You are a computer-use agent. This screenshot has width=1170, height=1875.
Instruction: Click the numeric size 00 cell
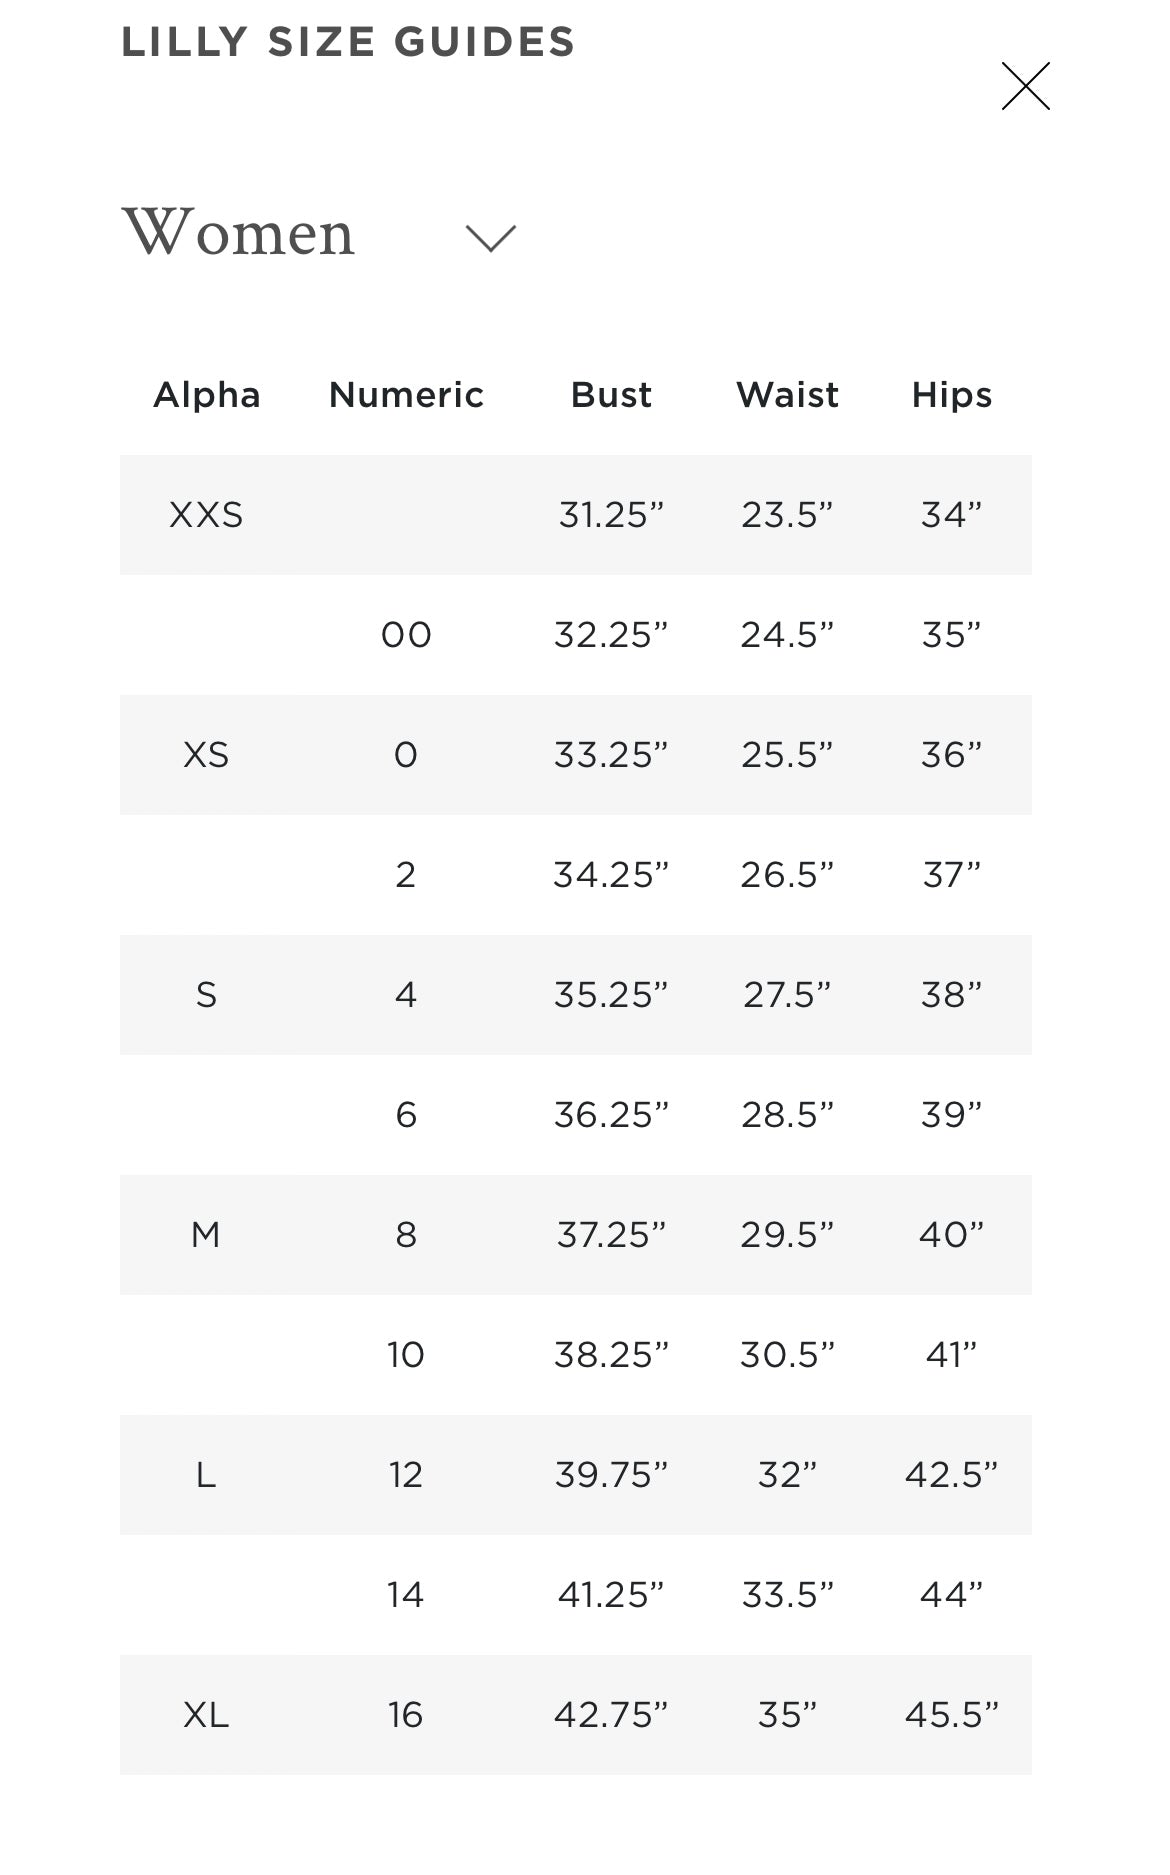(x=406, y=635)
